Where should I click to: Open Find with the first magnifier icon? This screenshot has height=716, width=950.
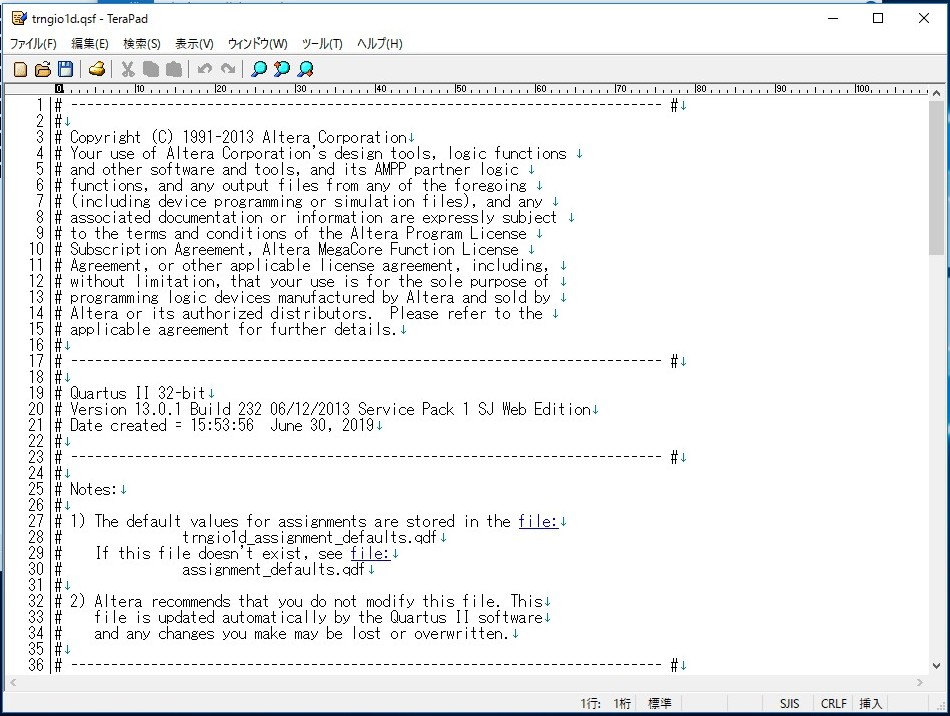259,69
